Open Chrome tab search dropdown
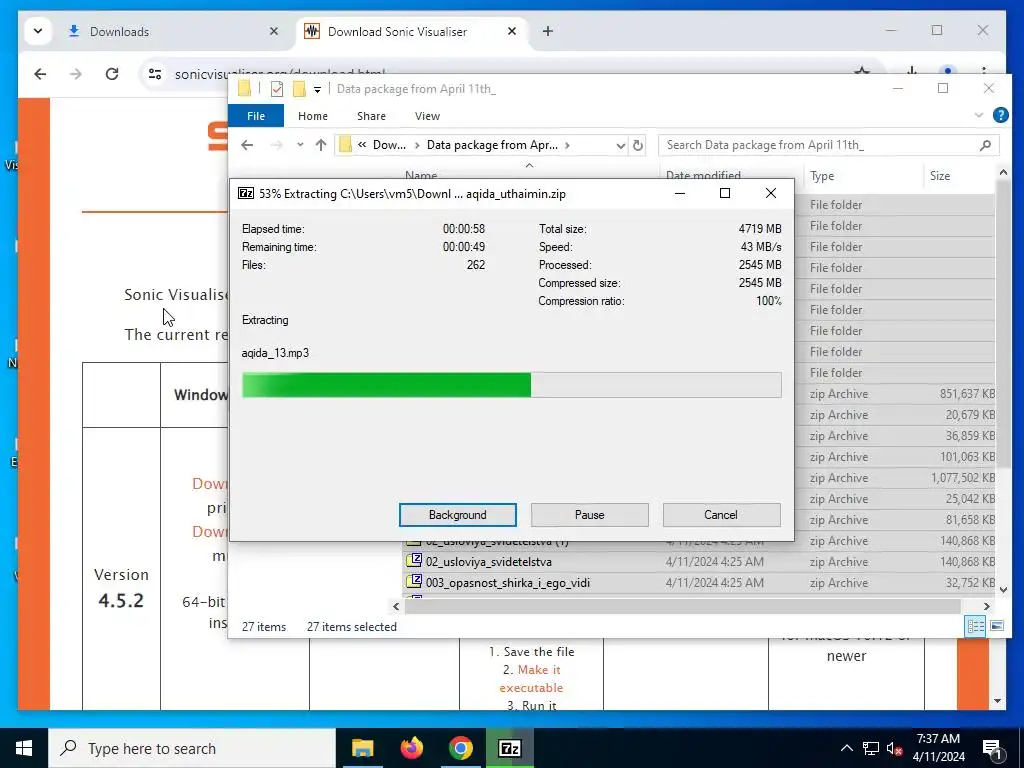Image resolution: width=1024 pixels, height=768 pixels. tap(38, 31)
